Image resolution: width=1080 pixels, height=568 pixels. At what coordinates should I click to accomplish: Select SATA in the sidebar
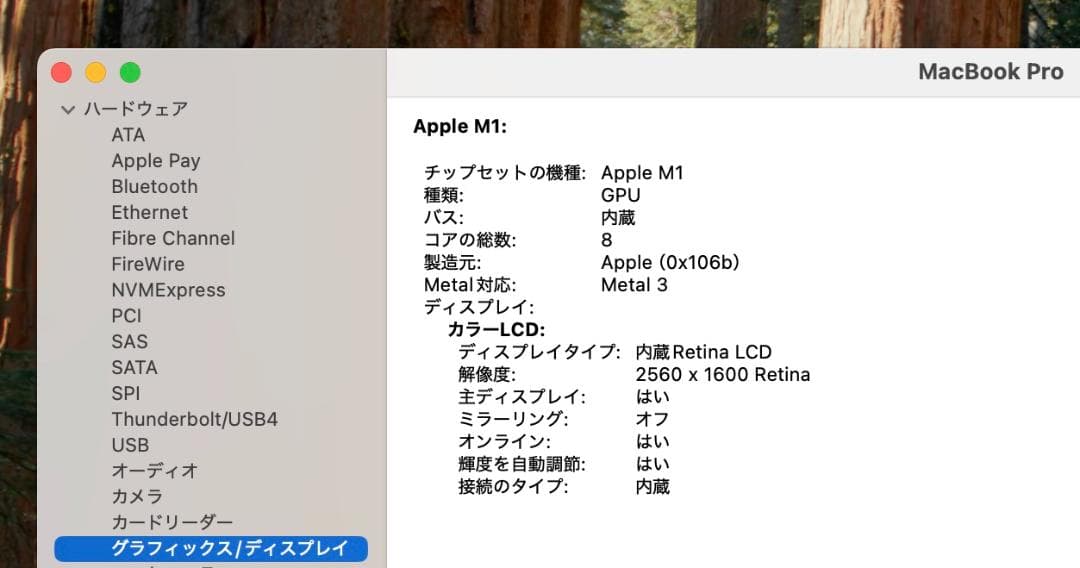click(134, 368)
